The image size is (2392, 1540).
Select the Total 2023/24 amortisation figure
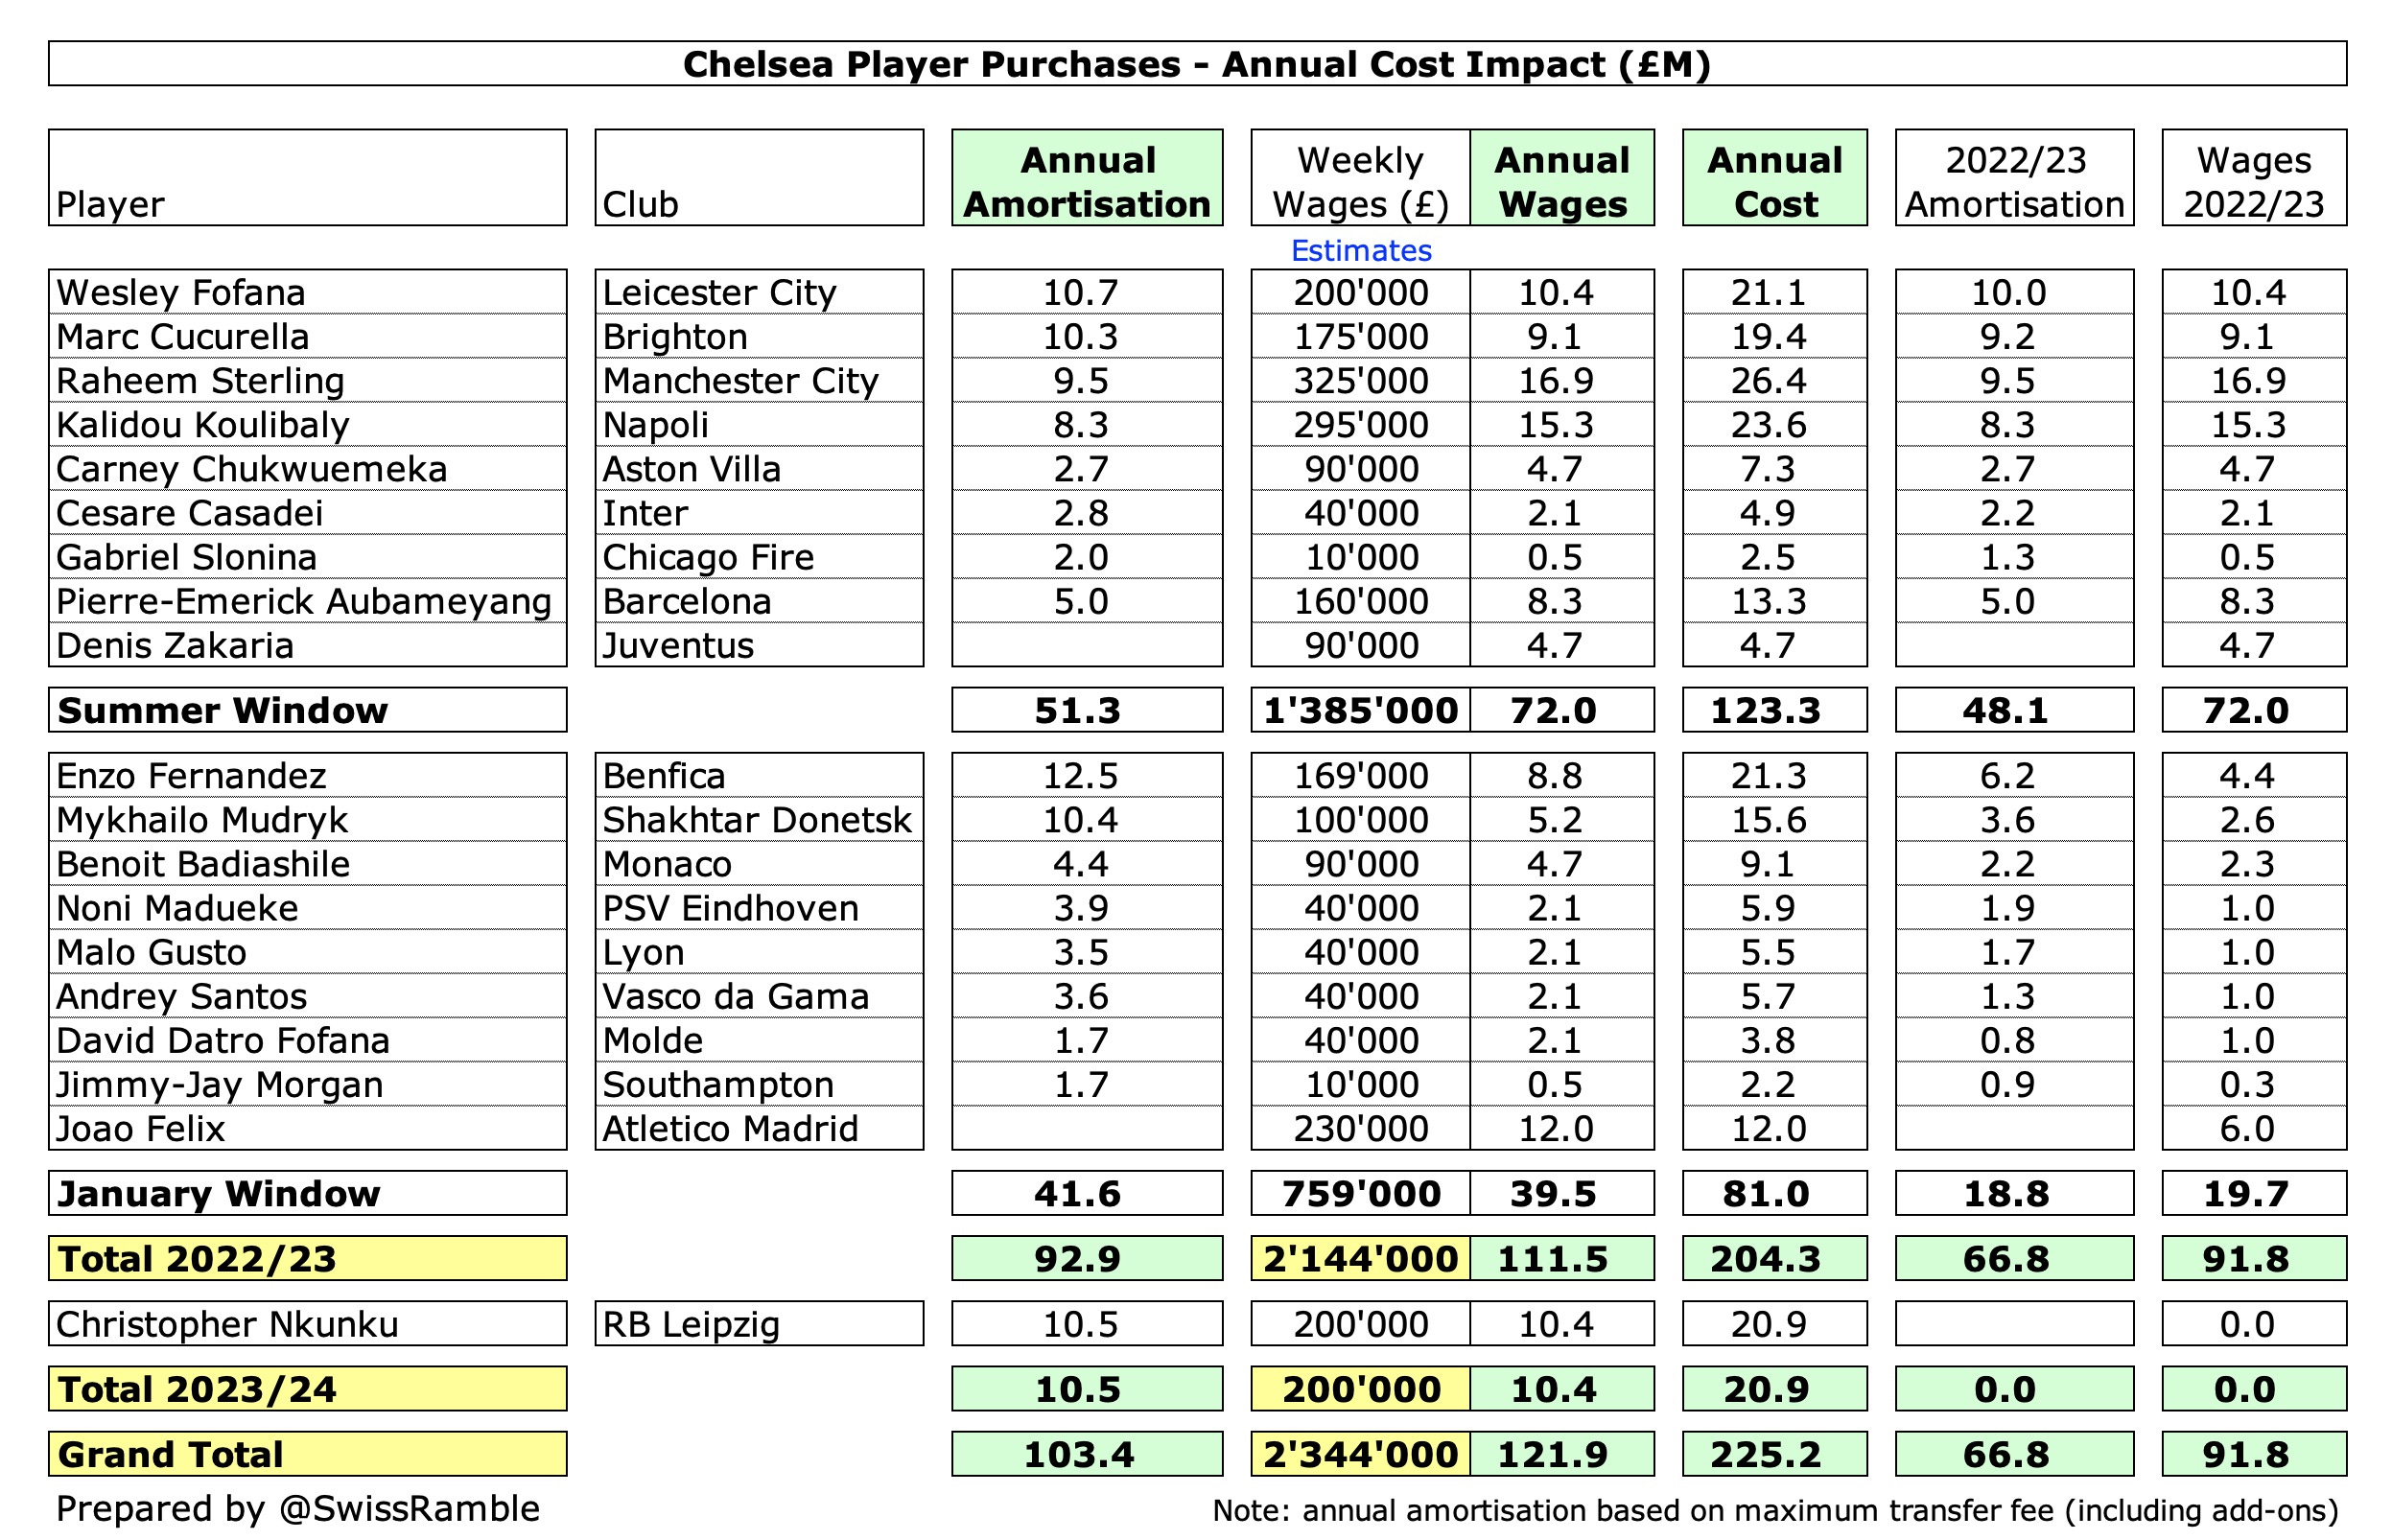(1086, 1389)
